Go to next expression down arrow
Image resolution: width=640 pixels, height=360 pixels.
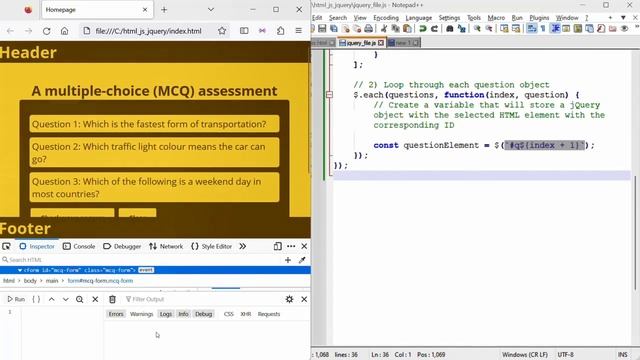[66, 299]
